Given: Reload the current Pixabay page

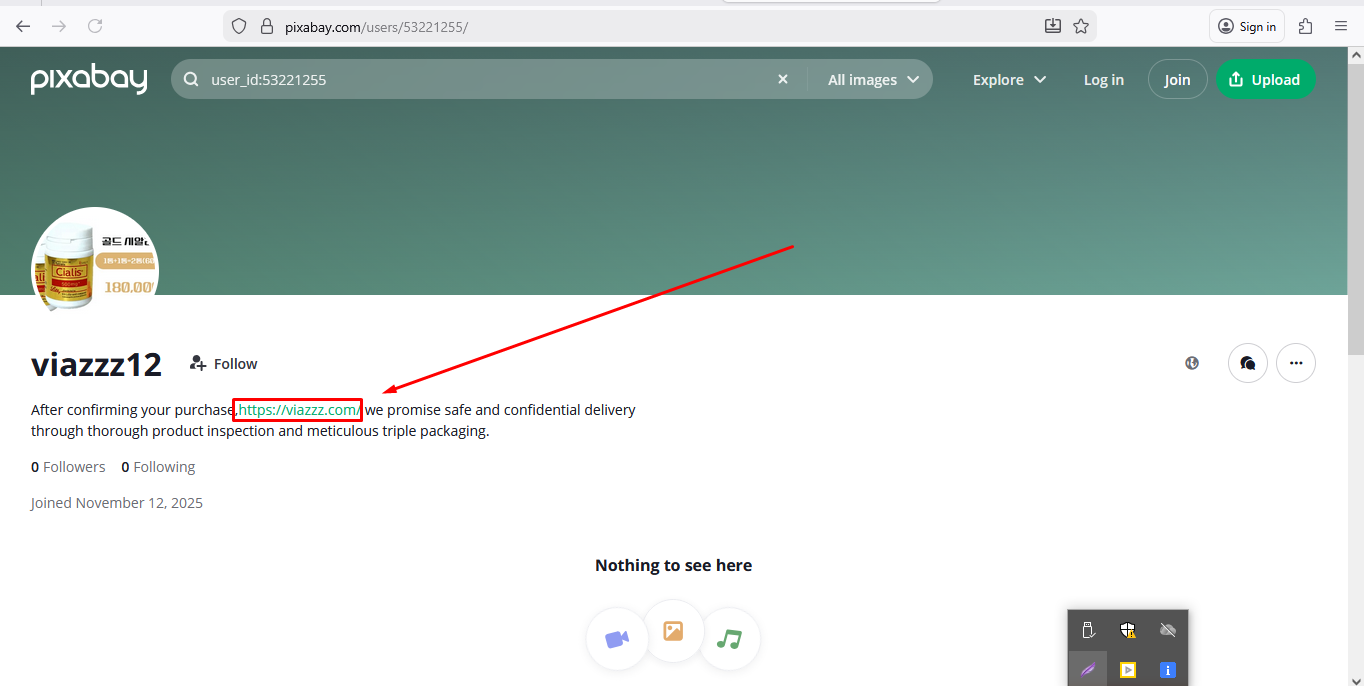Looking at the screenshot, I should tap(95, 26).
